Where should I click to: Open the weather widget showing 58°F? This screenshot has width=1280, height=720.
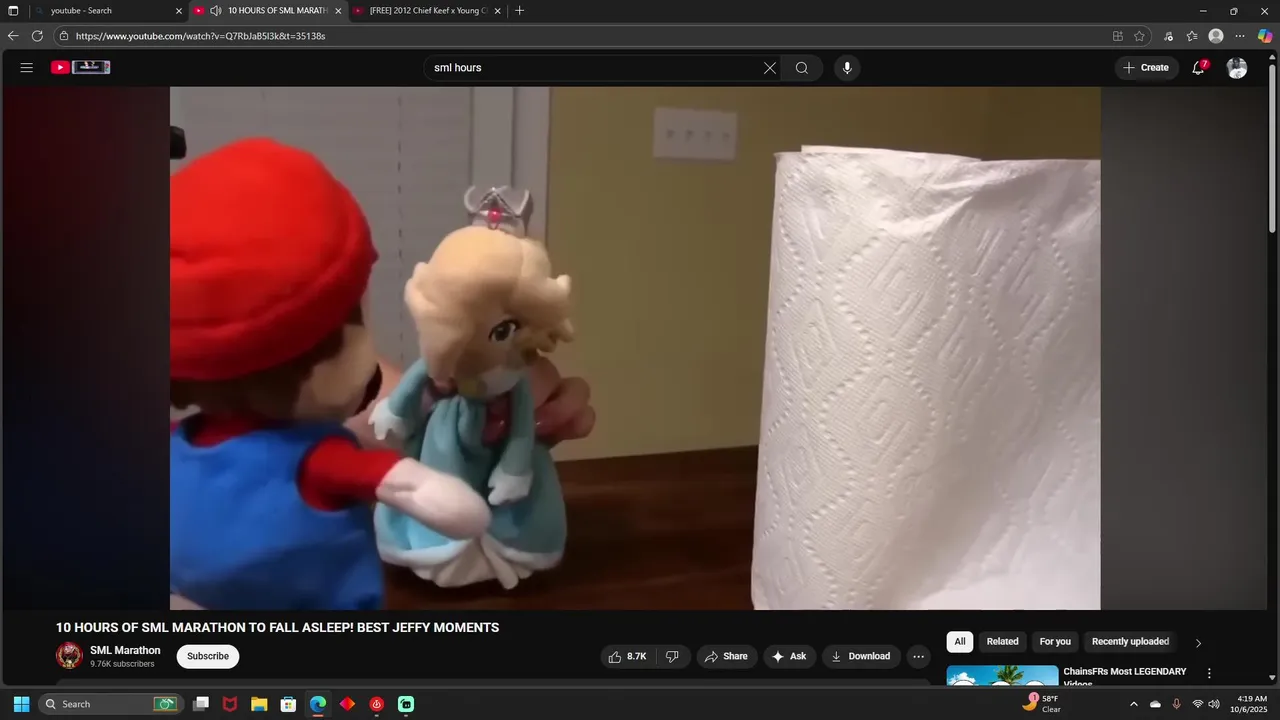pyautogui.click(x=1042, y=704)
